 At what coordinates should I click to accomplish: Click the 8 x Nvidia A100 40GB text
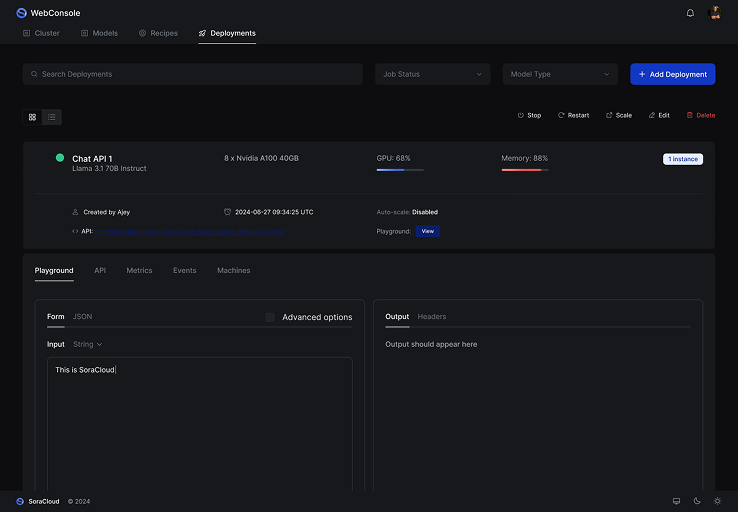coord(261,158)
